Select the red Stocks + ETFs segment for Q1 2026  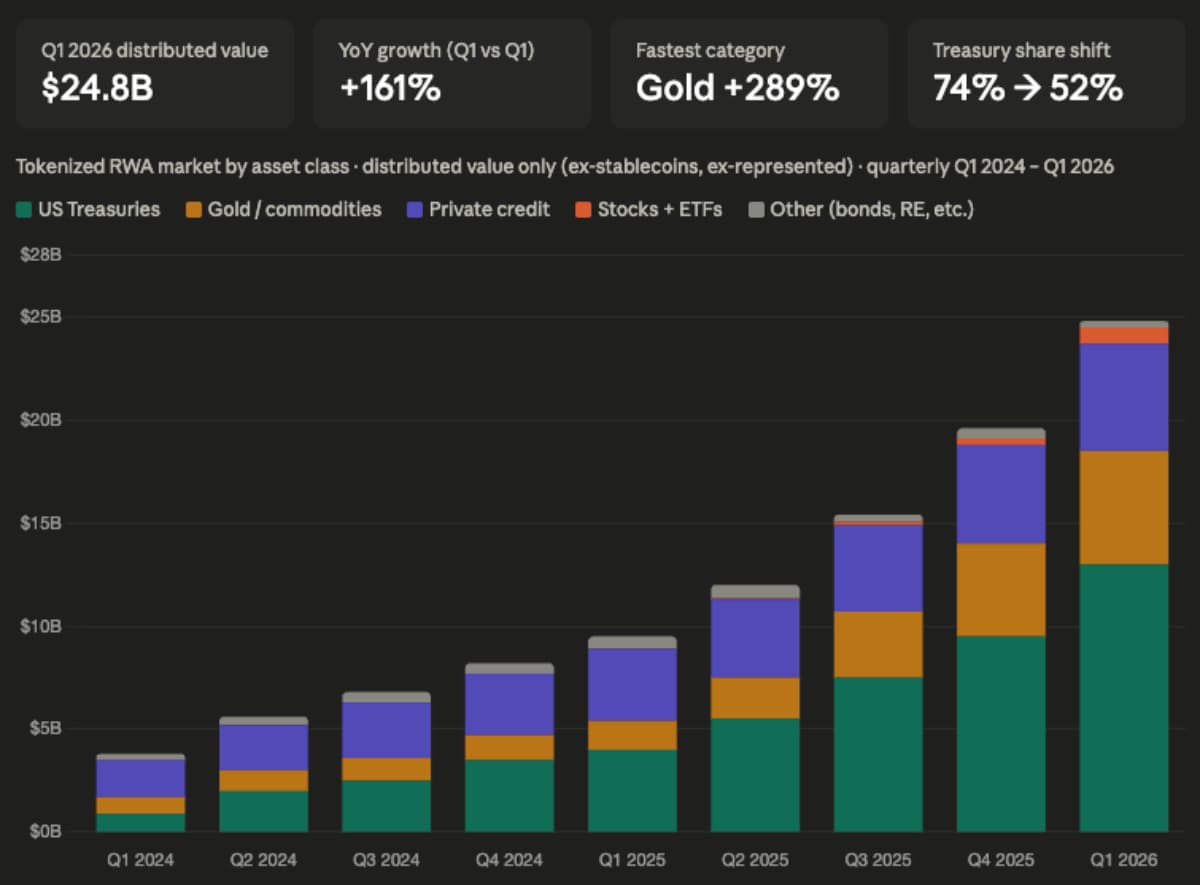tap(1124, 335)
